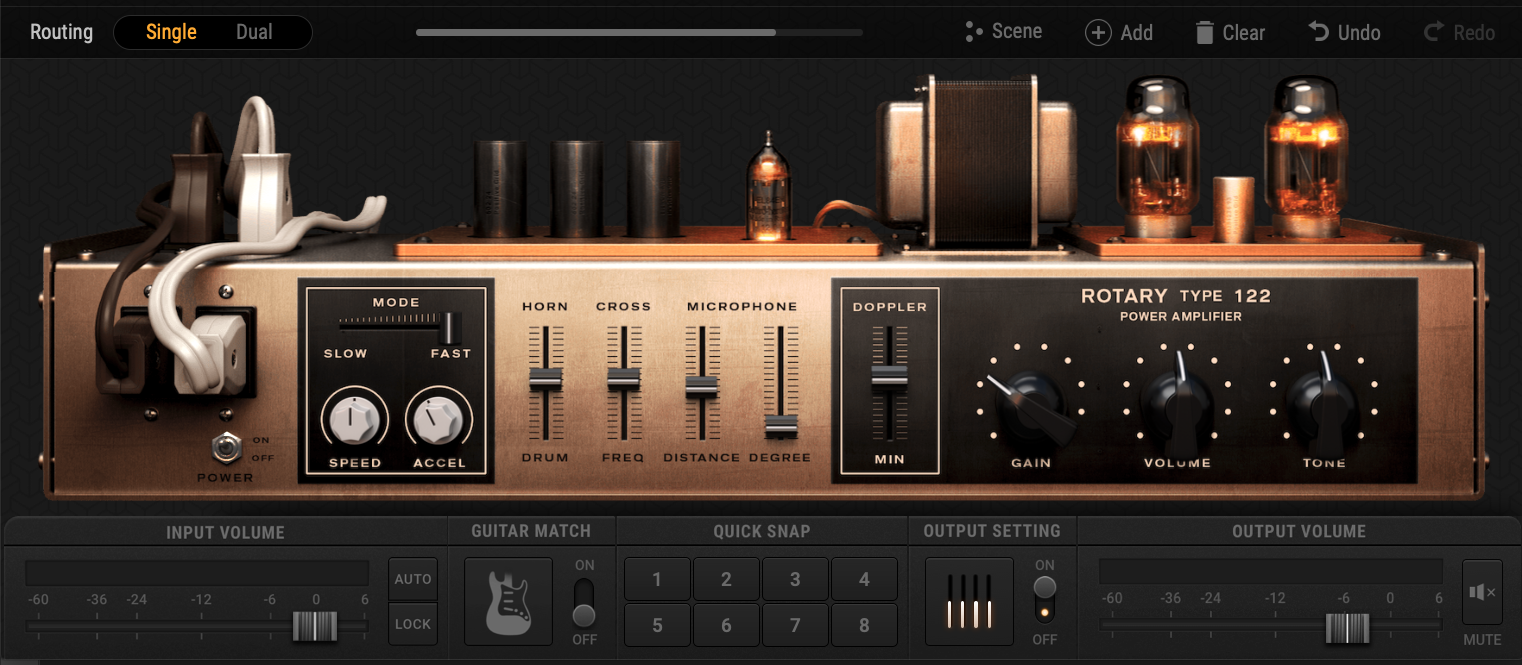
Task: Click the Add plus icon
Action: 1098,33
